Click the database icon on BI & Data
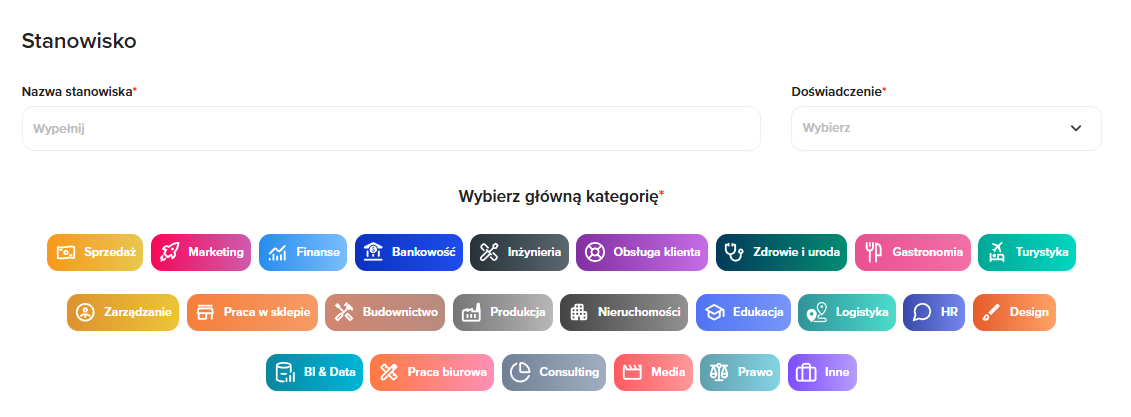This screenshot has width=1131, height=417. point(284,373)
